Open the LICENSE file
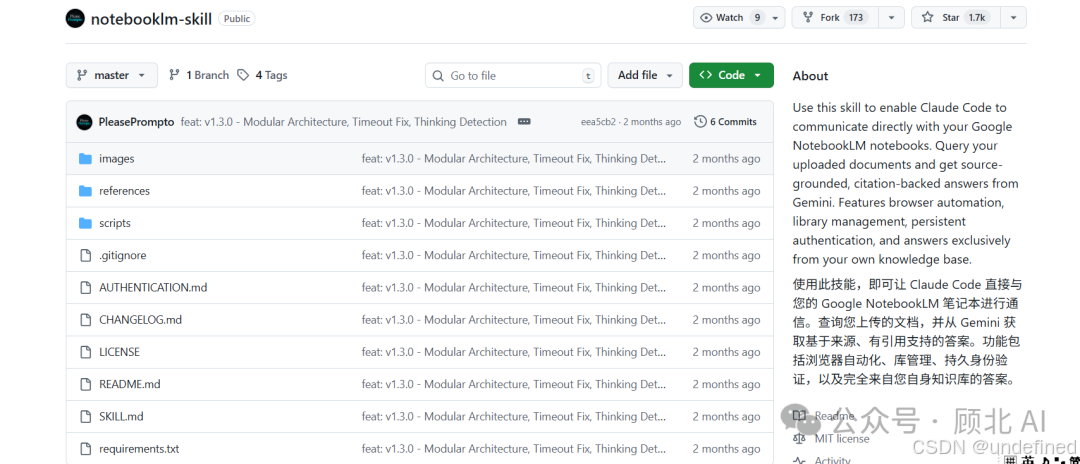The height and width of the screenshot is (464, 1080). coord(119,352)
